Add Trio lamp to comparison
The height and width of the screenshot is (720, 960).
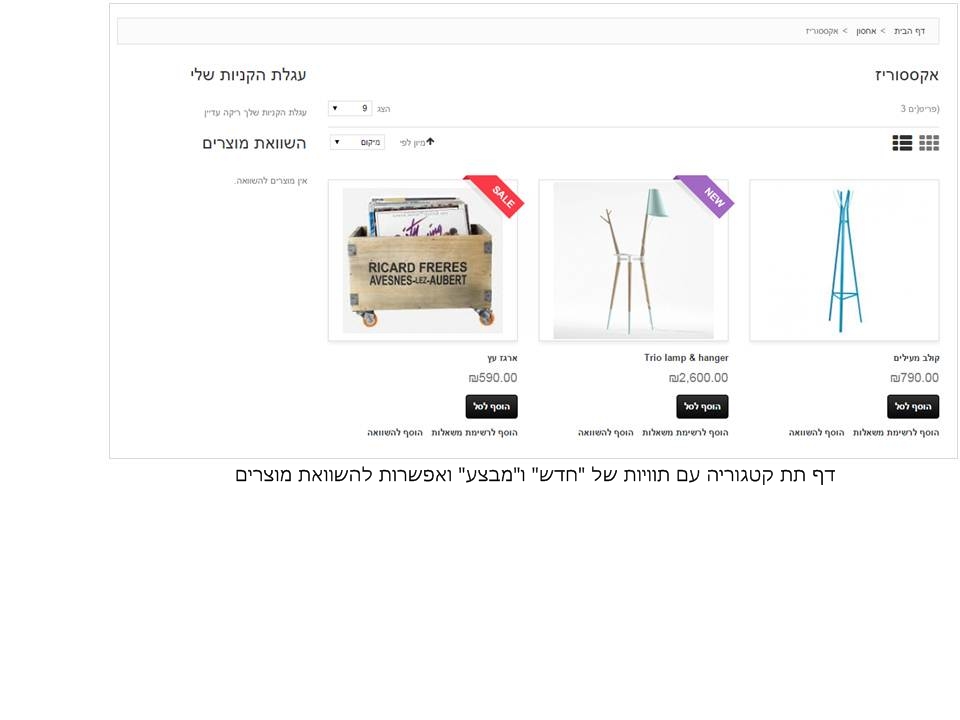pos(606,432)
